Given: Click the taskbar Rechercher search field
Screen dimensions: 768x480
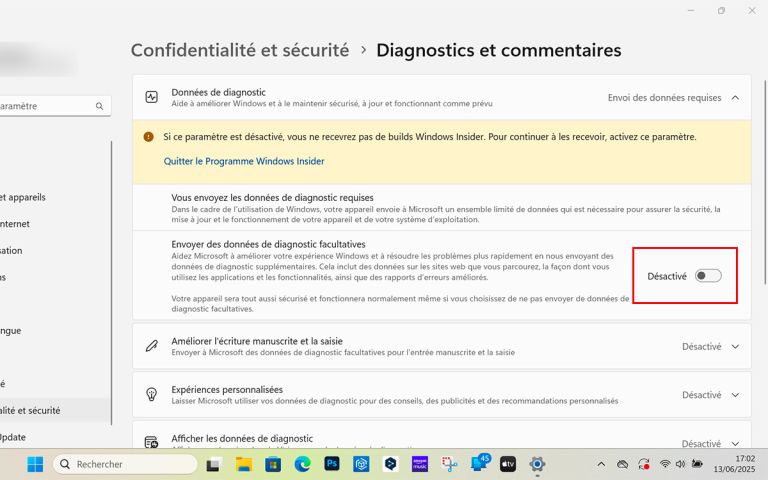Looking at the screenshot, I should [x=125, y=464].
